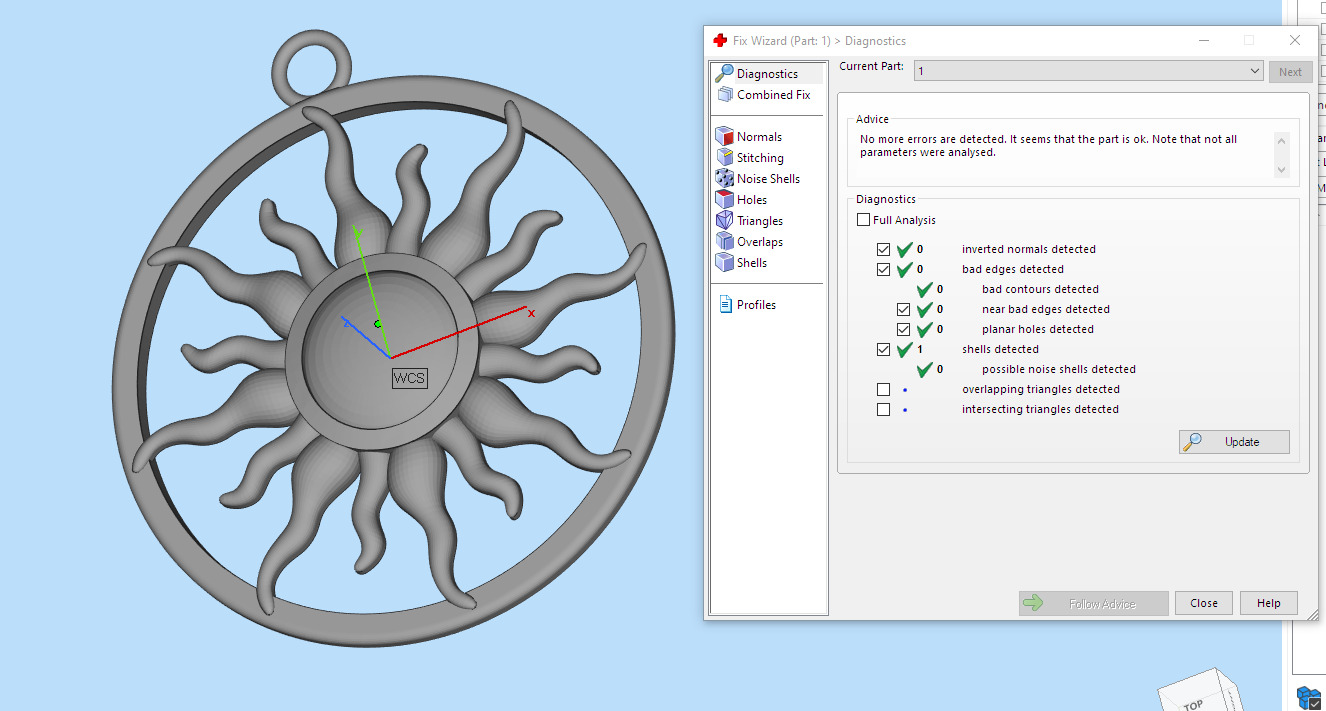
Task: Click the Help button
Action: point(1269,603)
